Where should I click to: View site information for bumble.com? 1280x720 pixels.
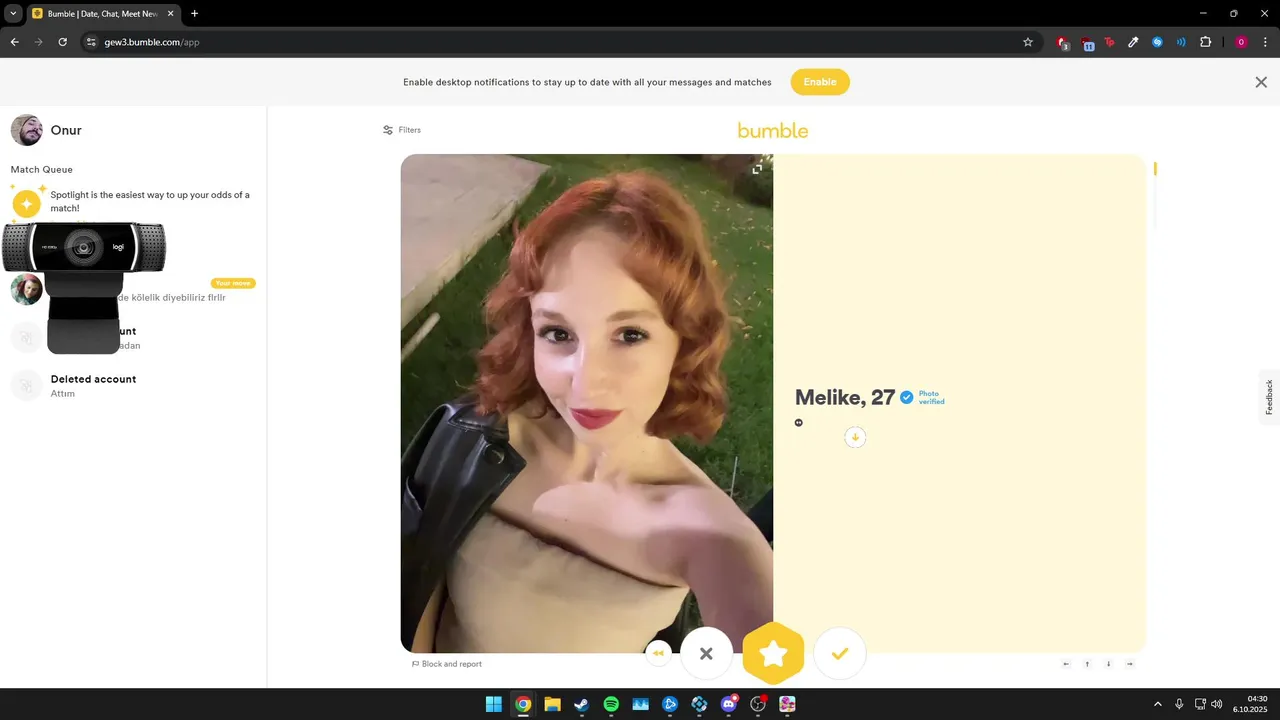coord(90,42)
